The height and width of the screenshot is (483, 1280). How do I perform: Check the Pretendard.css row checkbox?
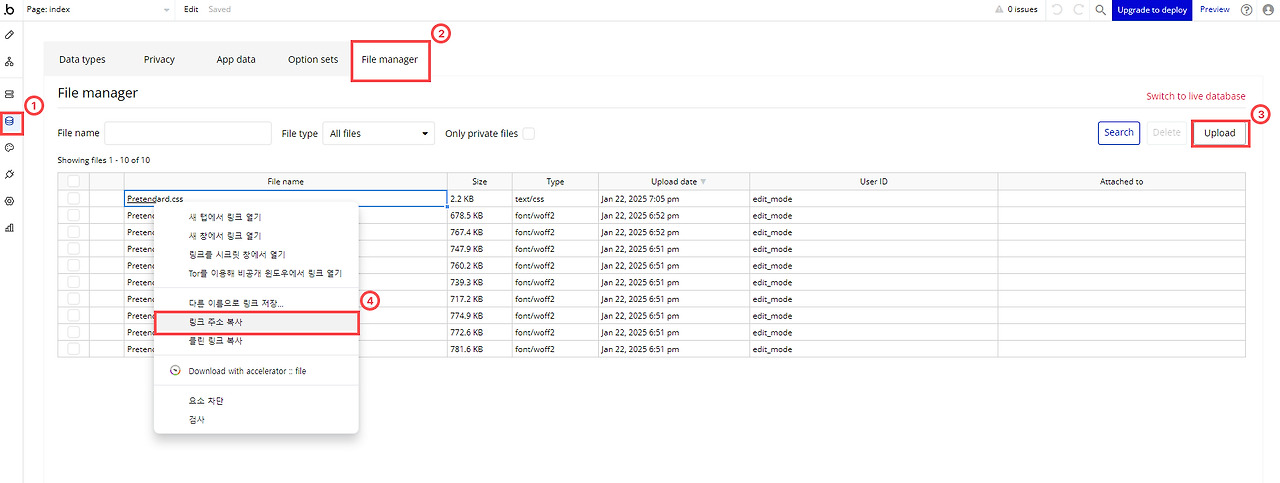[x=73, y=198]
